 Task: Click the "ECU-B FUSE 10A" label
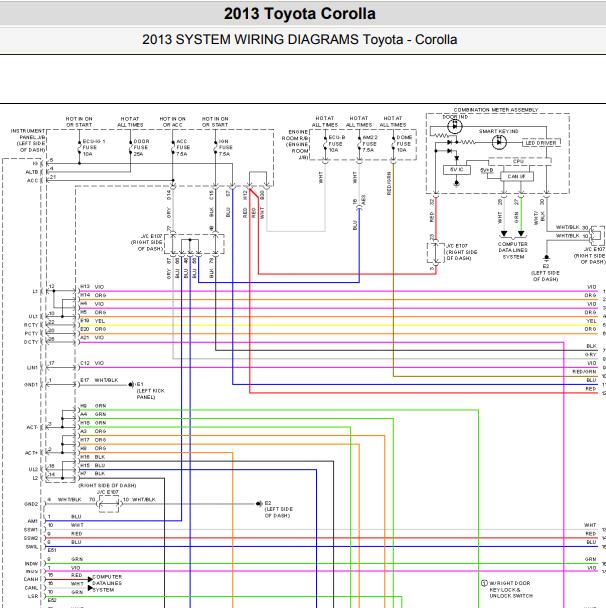pos(337,144)
